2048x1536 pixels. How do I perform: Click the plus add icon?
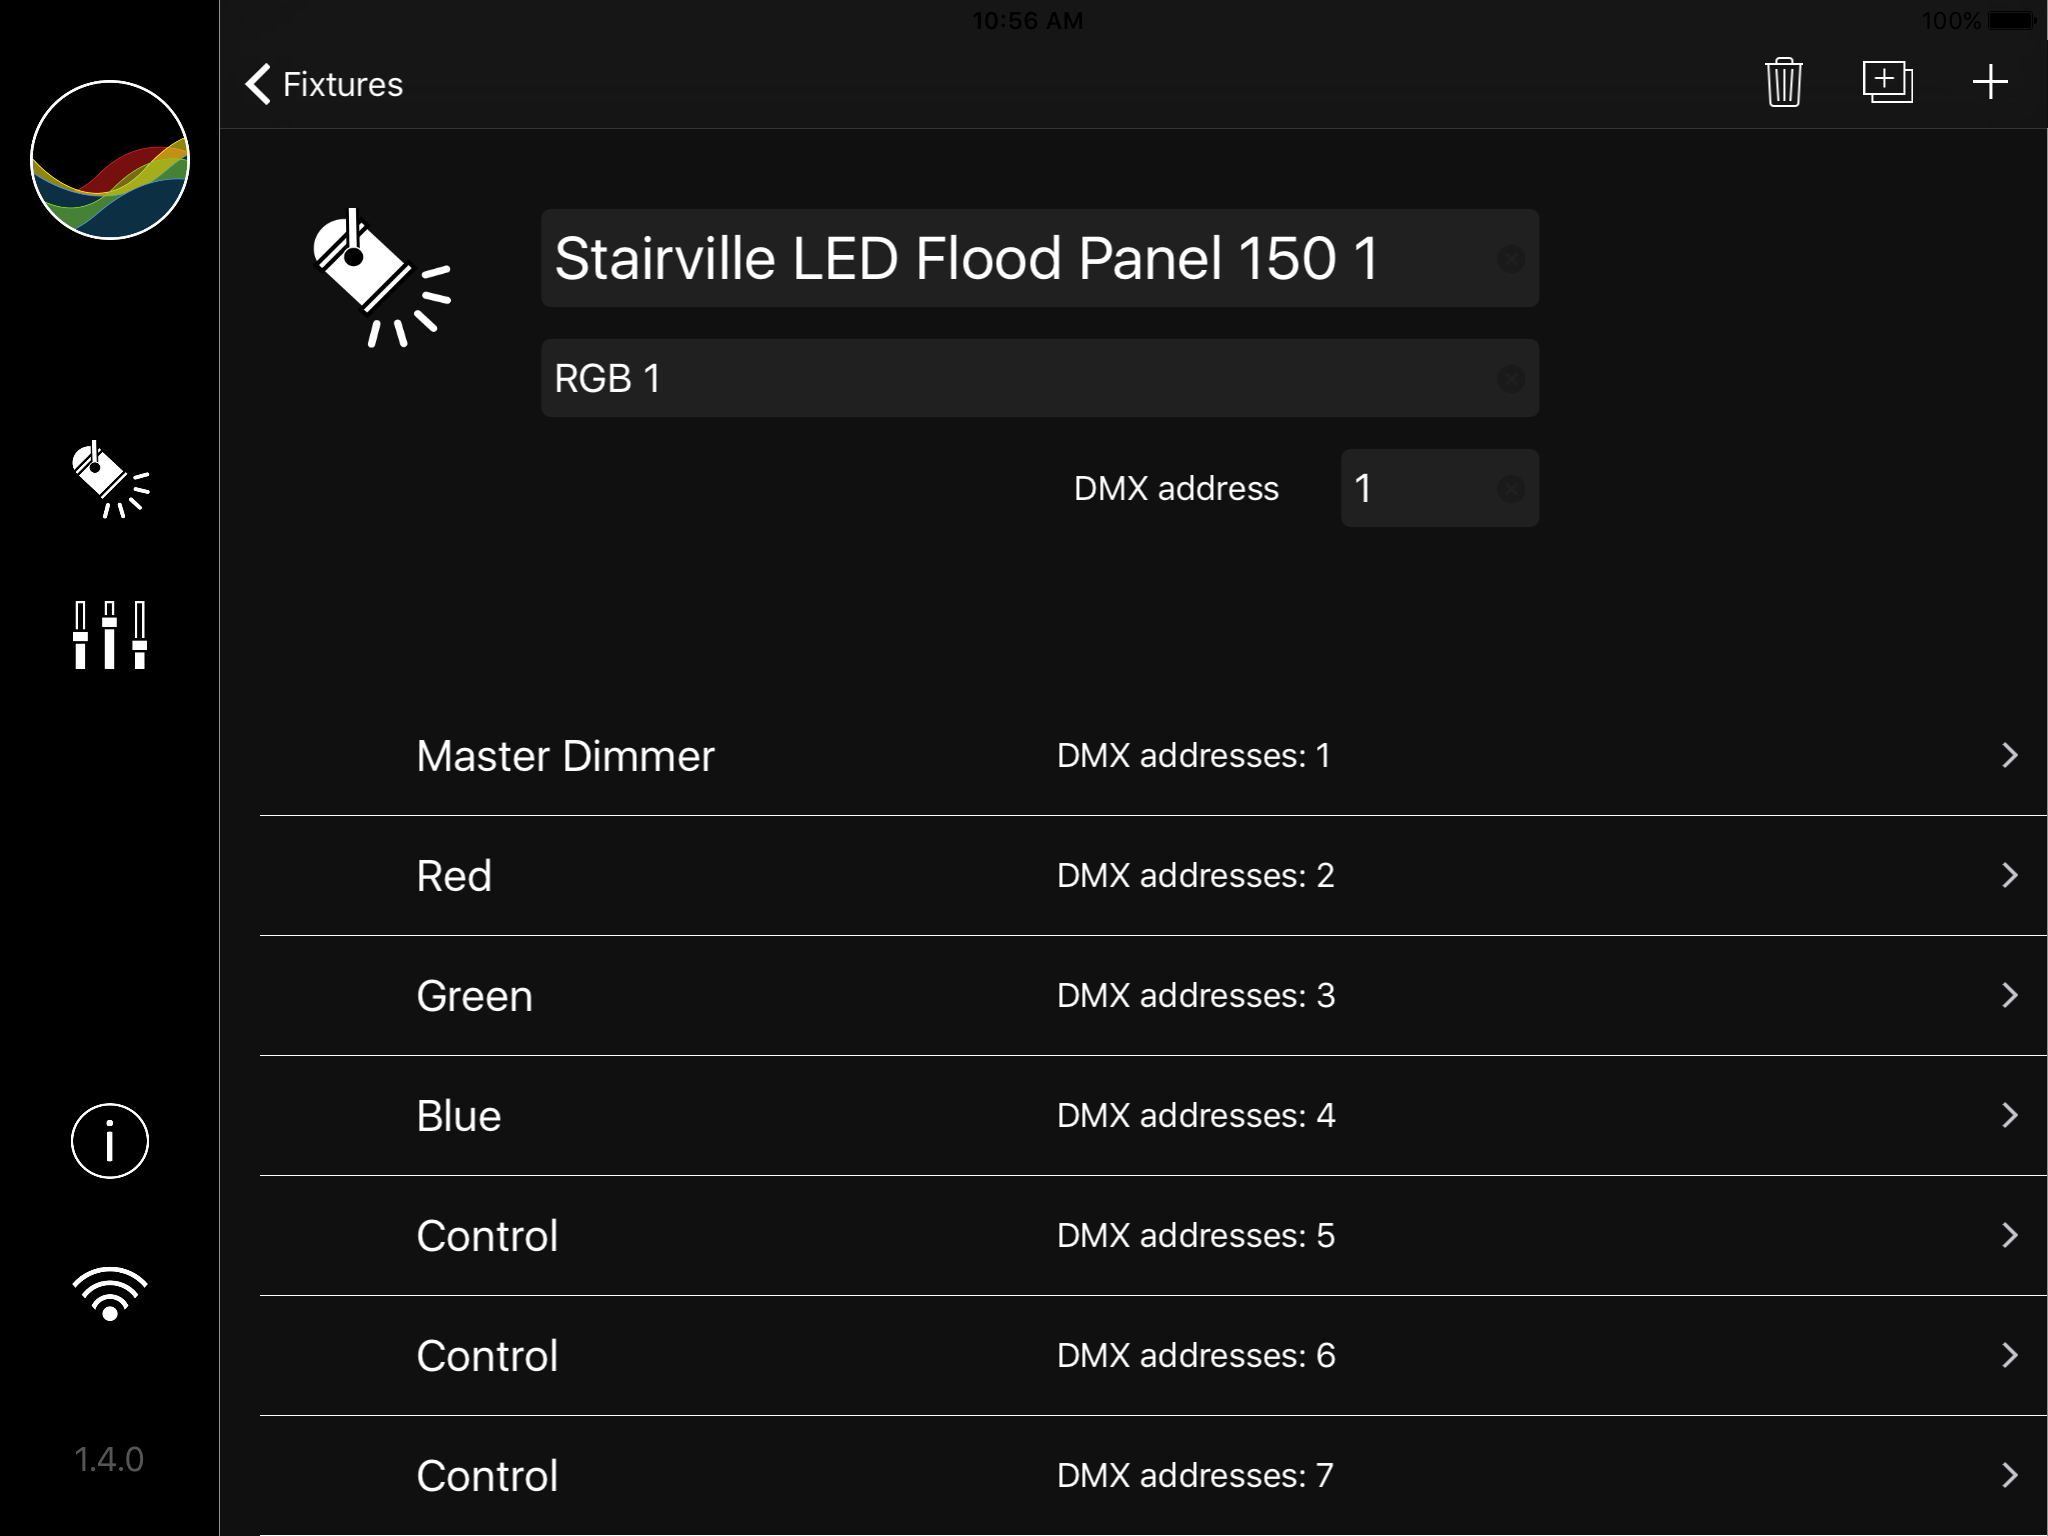click(x=1990, y=82)
